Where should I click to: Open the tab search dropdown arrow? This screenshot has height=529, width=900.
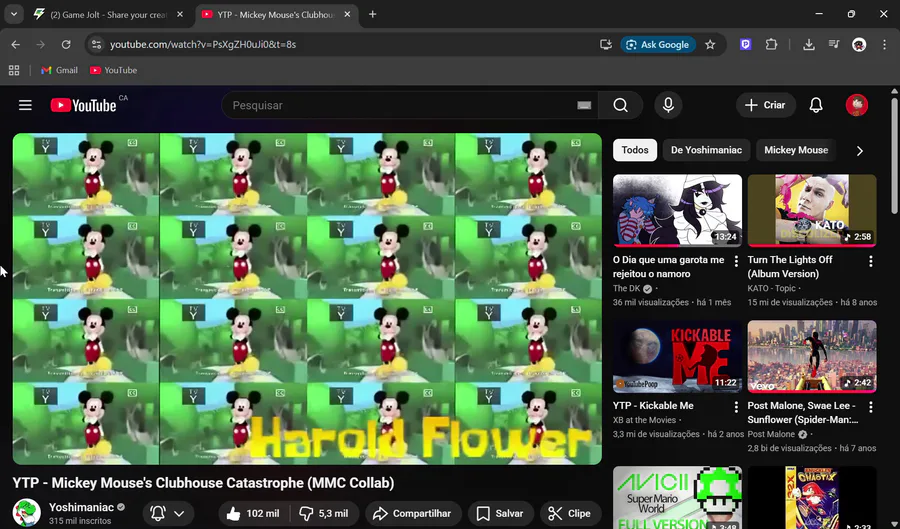click(14, 14)
